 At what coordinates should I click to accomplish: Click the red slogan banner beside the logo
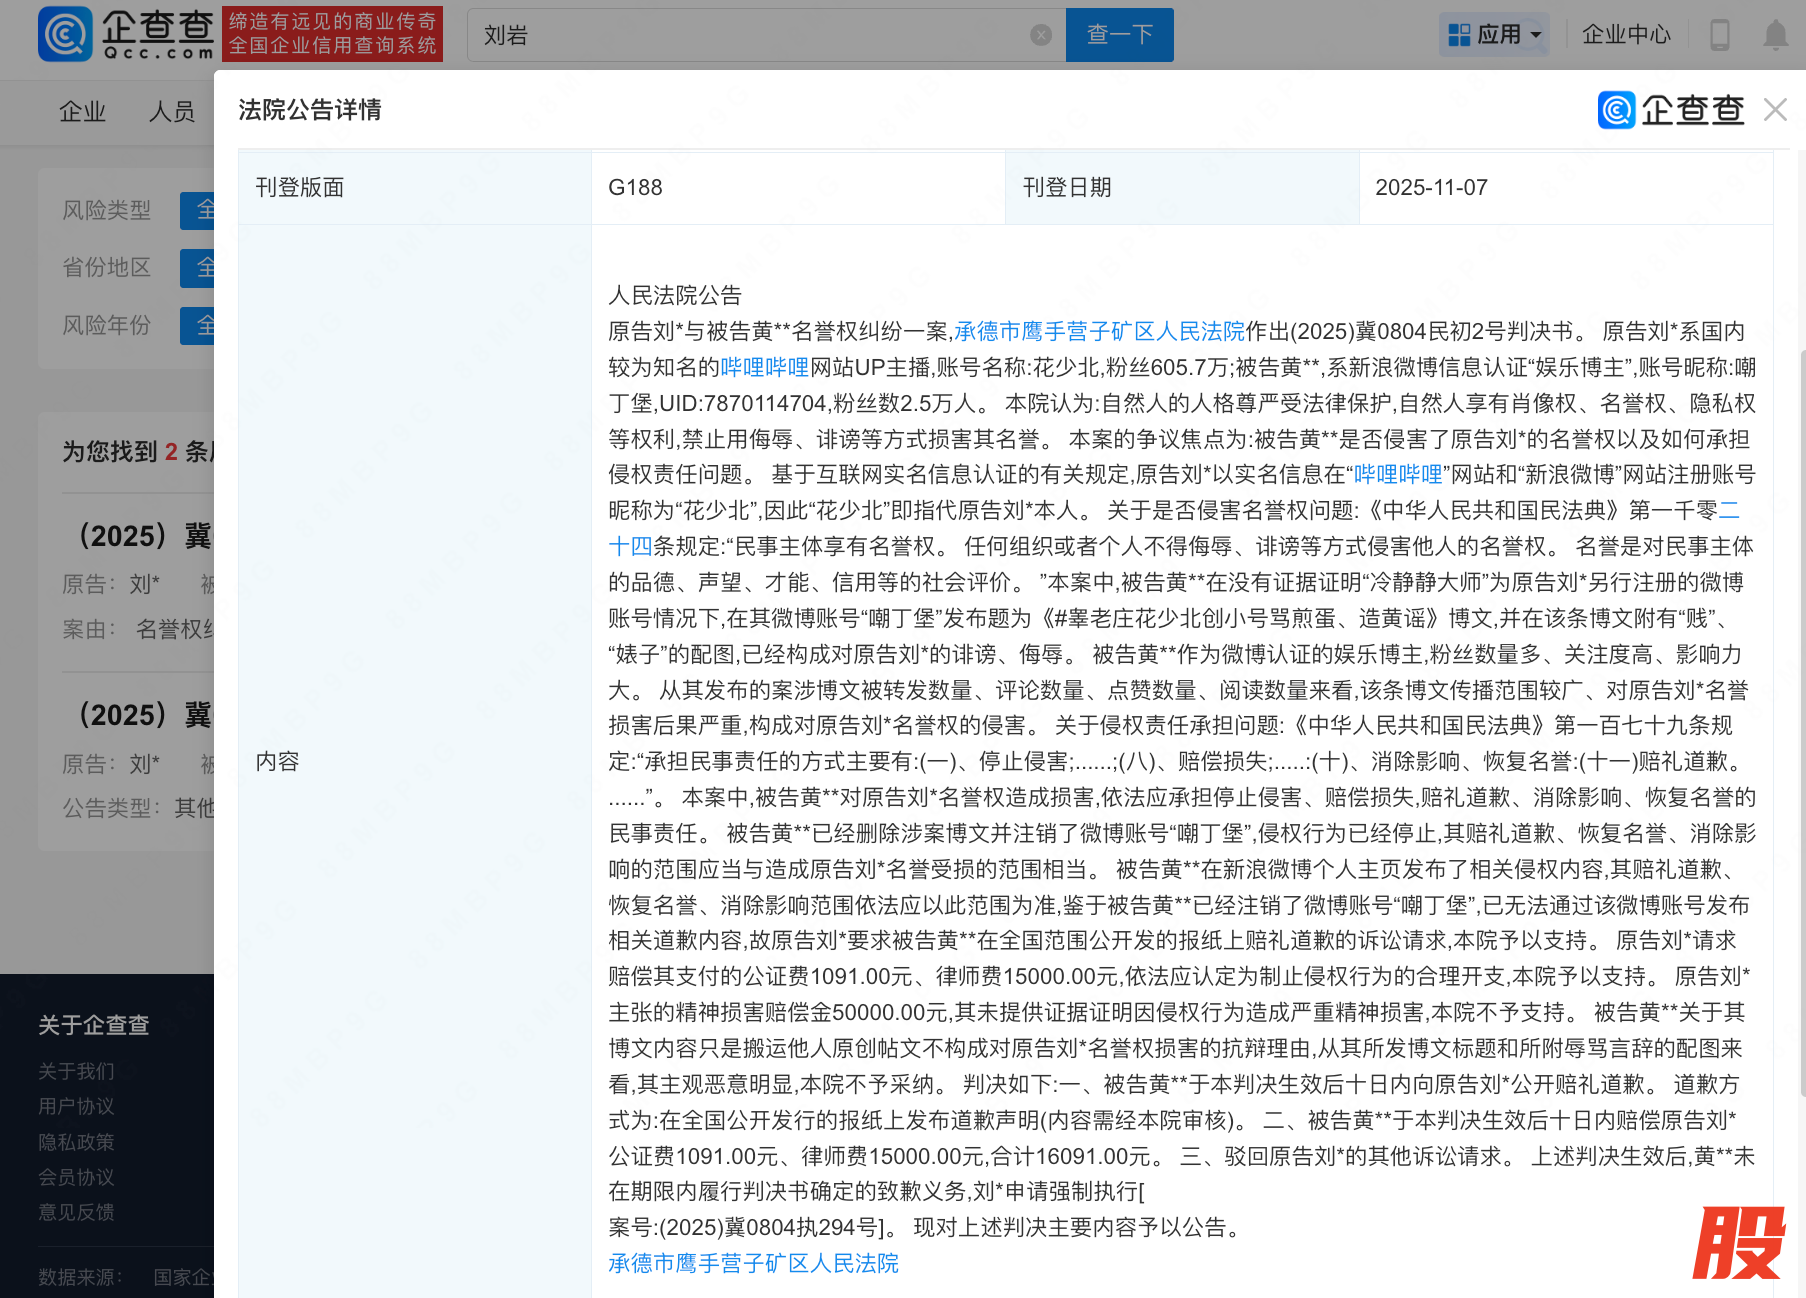pos(332,34)
